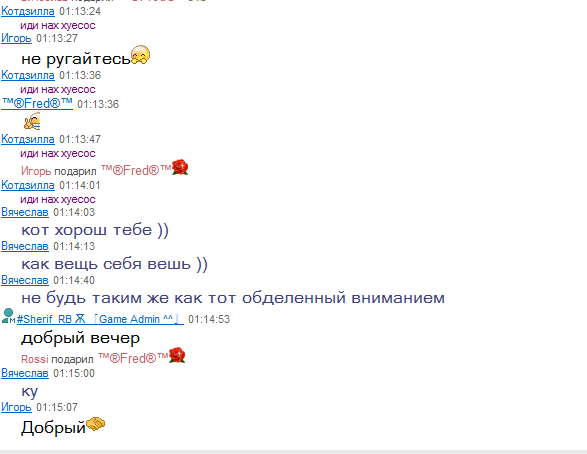Click the gagged smiley after 'не ругайтесь'
Viewport: 587px width, 454px height.
140,55
